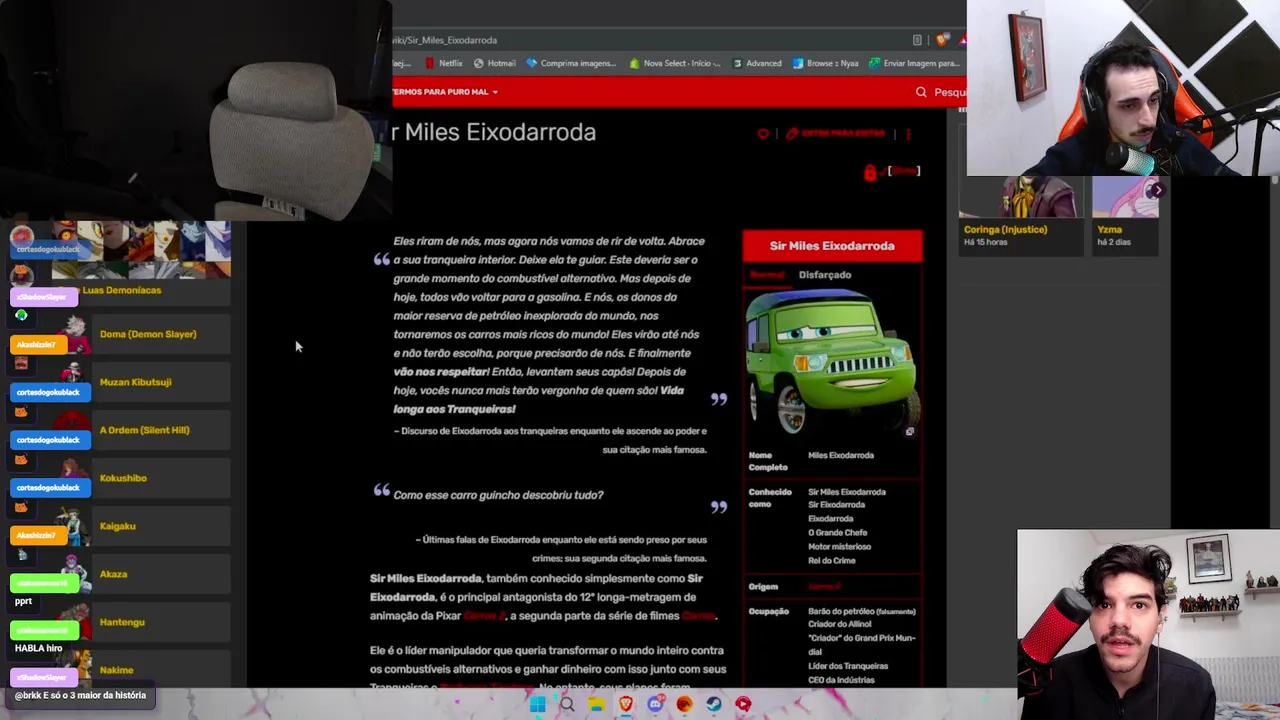Open the Advanced bookmark
This screenshot has height=720, width=1280.
tap(757, 63)
